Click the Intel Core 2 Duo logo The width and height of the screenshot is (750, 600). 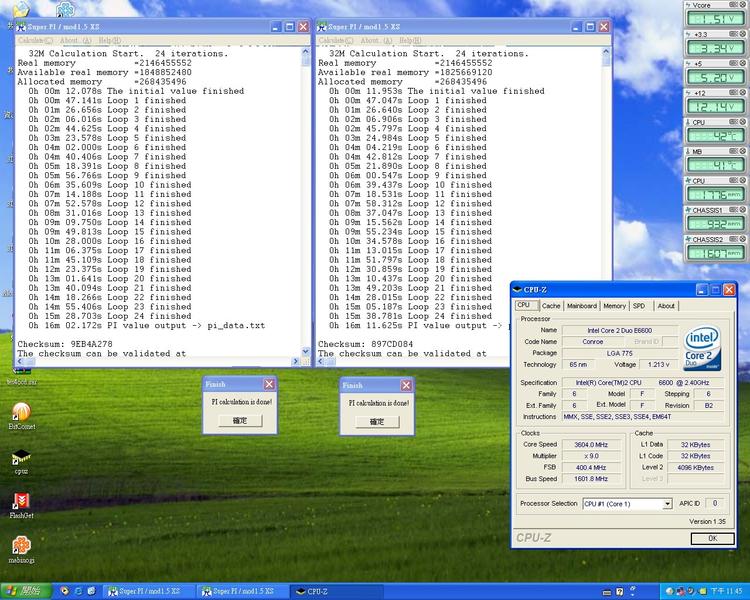702,348
